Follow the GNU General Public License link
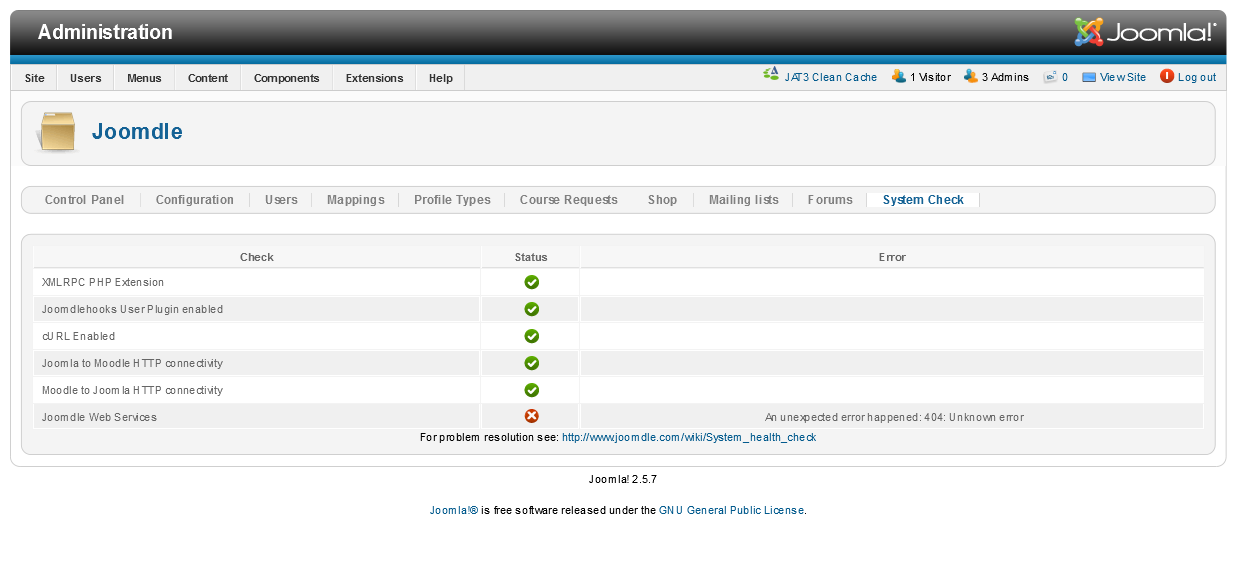 pos(731,510)
